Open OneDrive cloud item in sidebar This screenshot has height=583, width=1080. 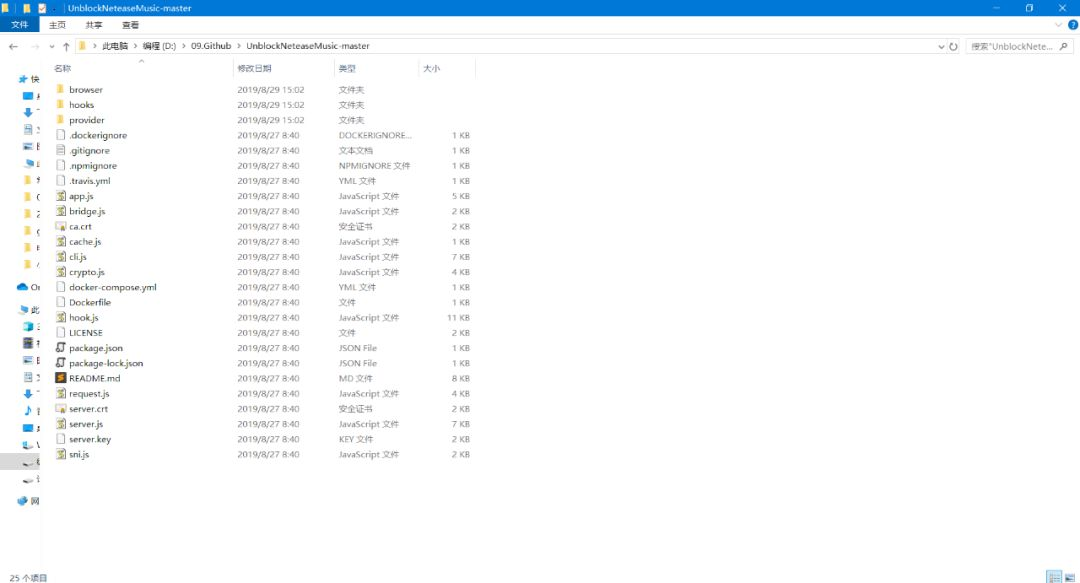pyautogui.click(x=23, y=287)
